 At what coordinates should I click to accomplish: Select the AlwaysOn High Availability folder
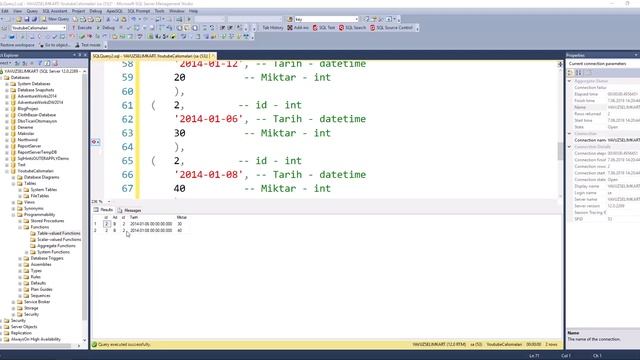pos(36,339)
